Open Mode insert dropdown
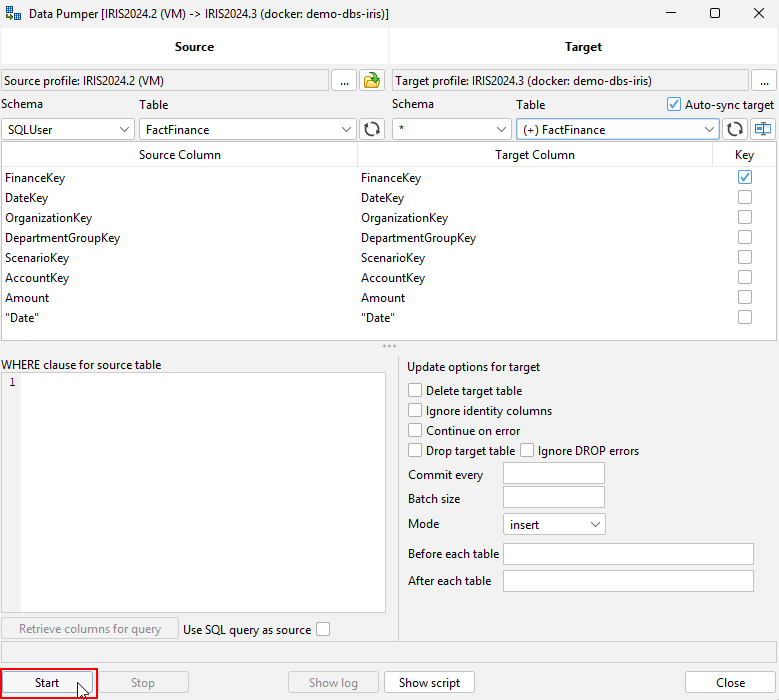Screen dimensions: 779x700 [554, 524]
